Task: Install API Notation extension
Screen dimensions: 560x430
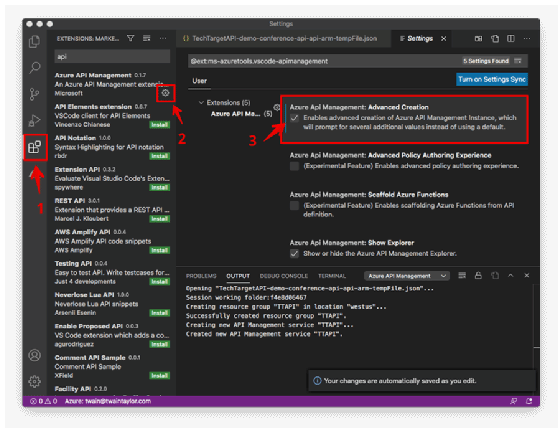Action: click(159, 156)
